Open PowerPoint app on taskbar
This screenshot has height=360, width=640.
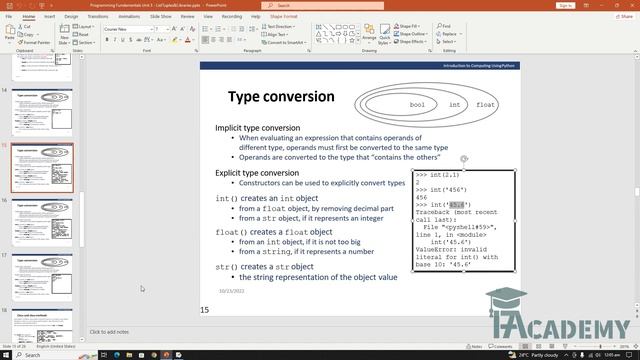click(x=166, y=355)
